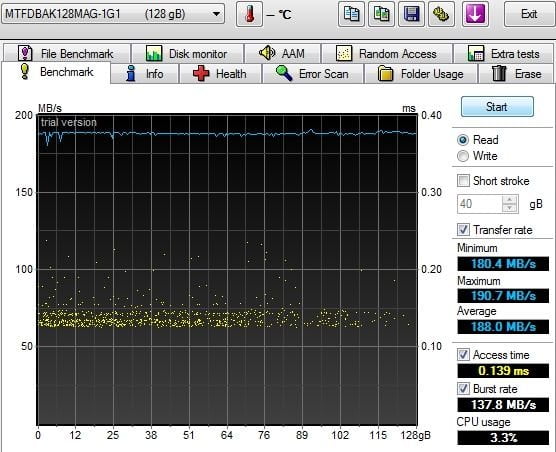This screenshot has height=452, width=556.
Task: Switch to the Folder Usage tab
Action: tap(421, 74)
